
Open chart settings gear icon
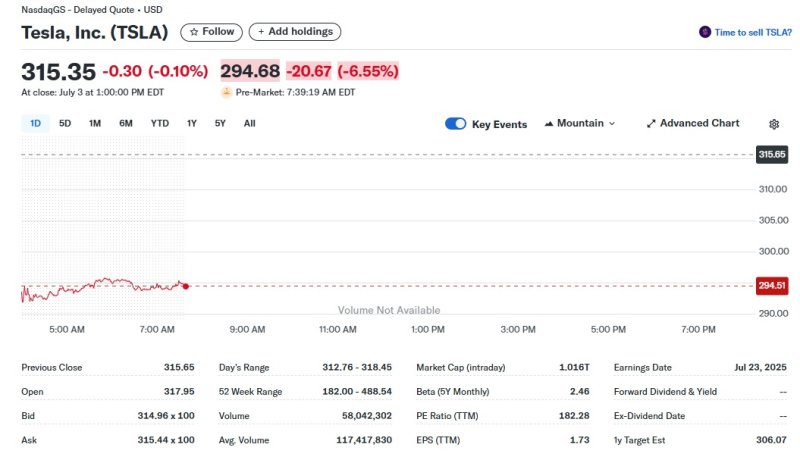point(774,124)
